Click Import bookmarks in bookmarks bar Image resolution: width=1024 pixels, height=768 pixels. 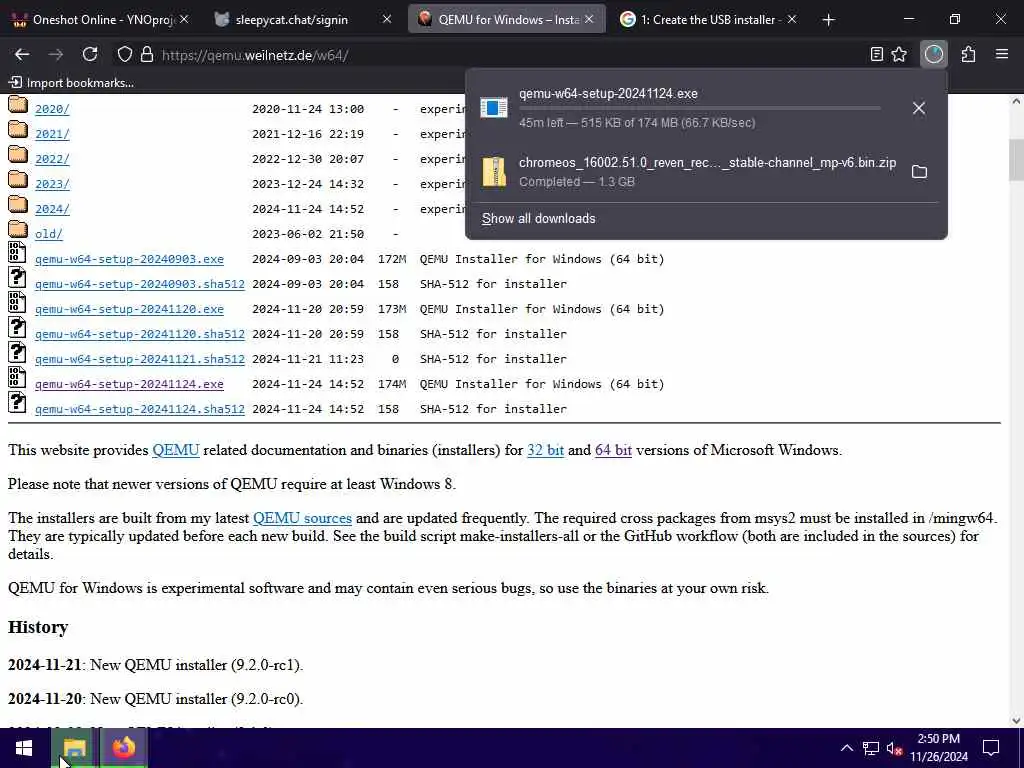(71, 83)
